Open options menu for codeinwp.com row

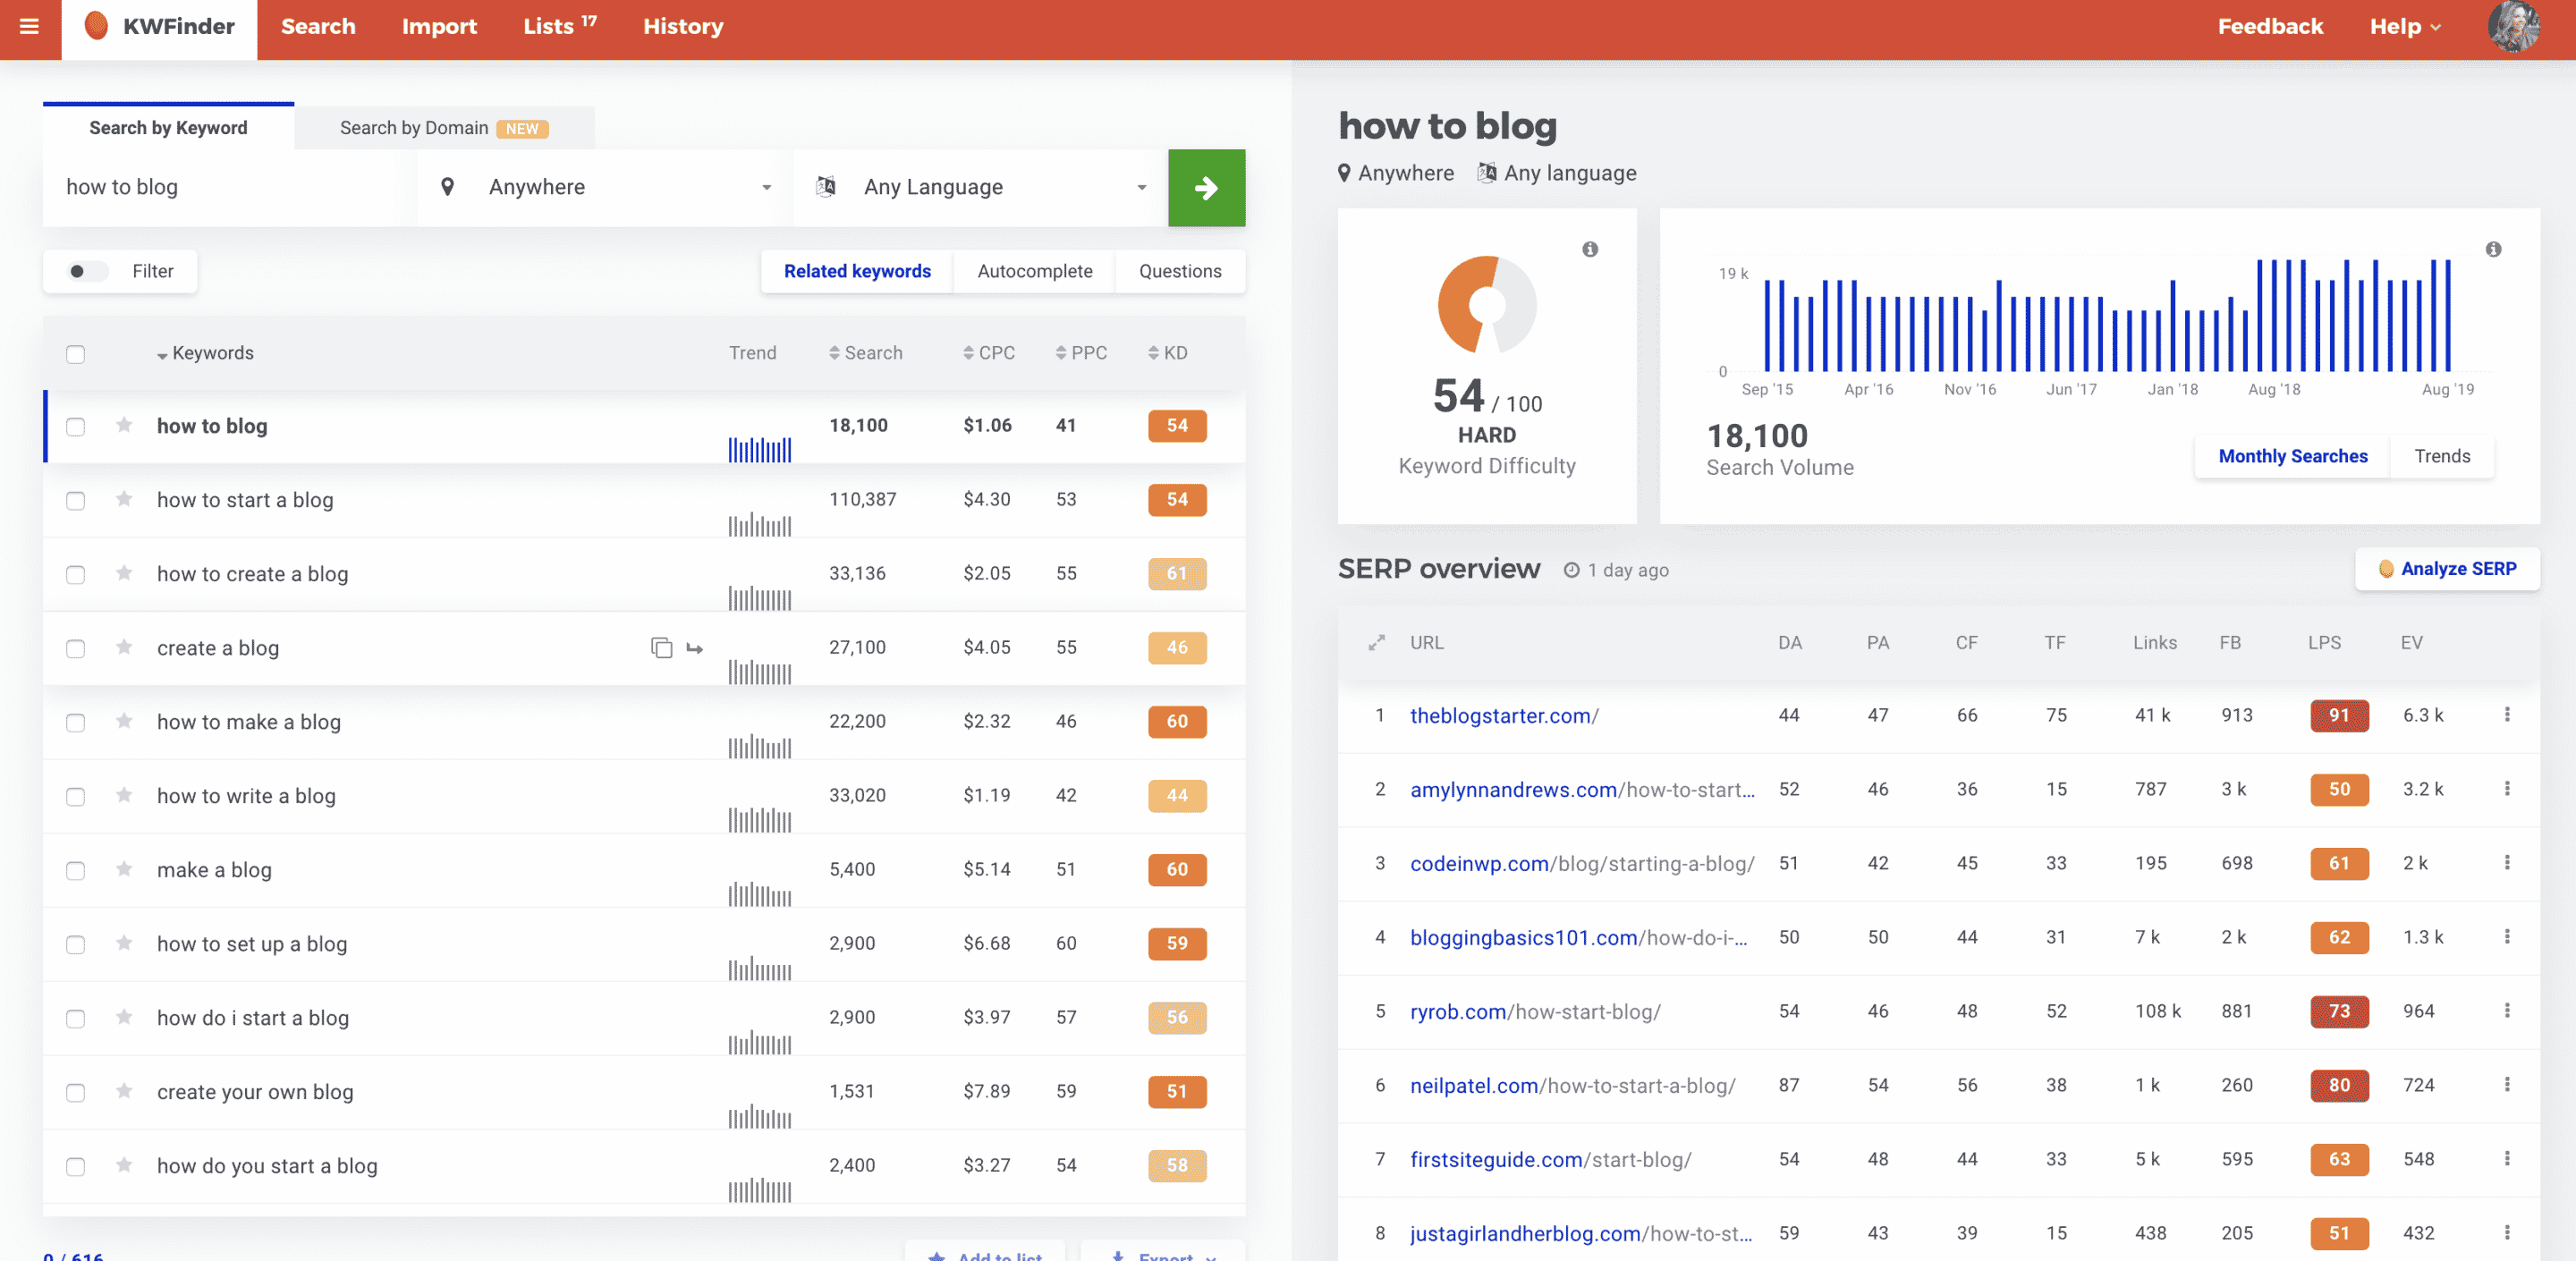(x=2507, y=863)
